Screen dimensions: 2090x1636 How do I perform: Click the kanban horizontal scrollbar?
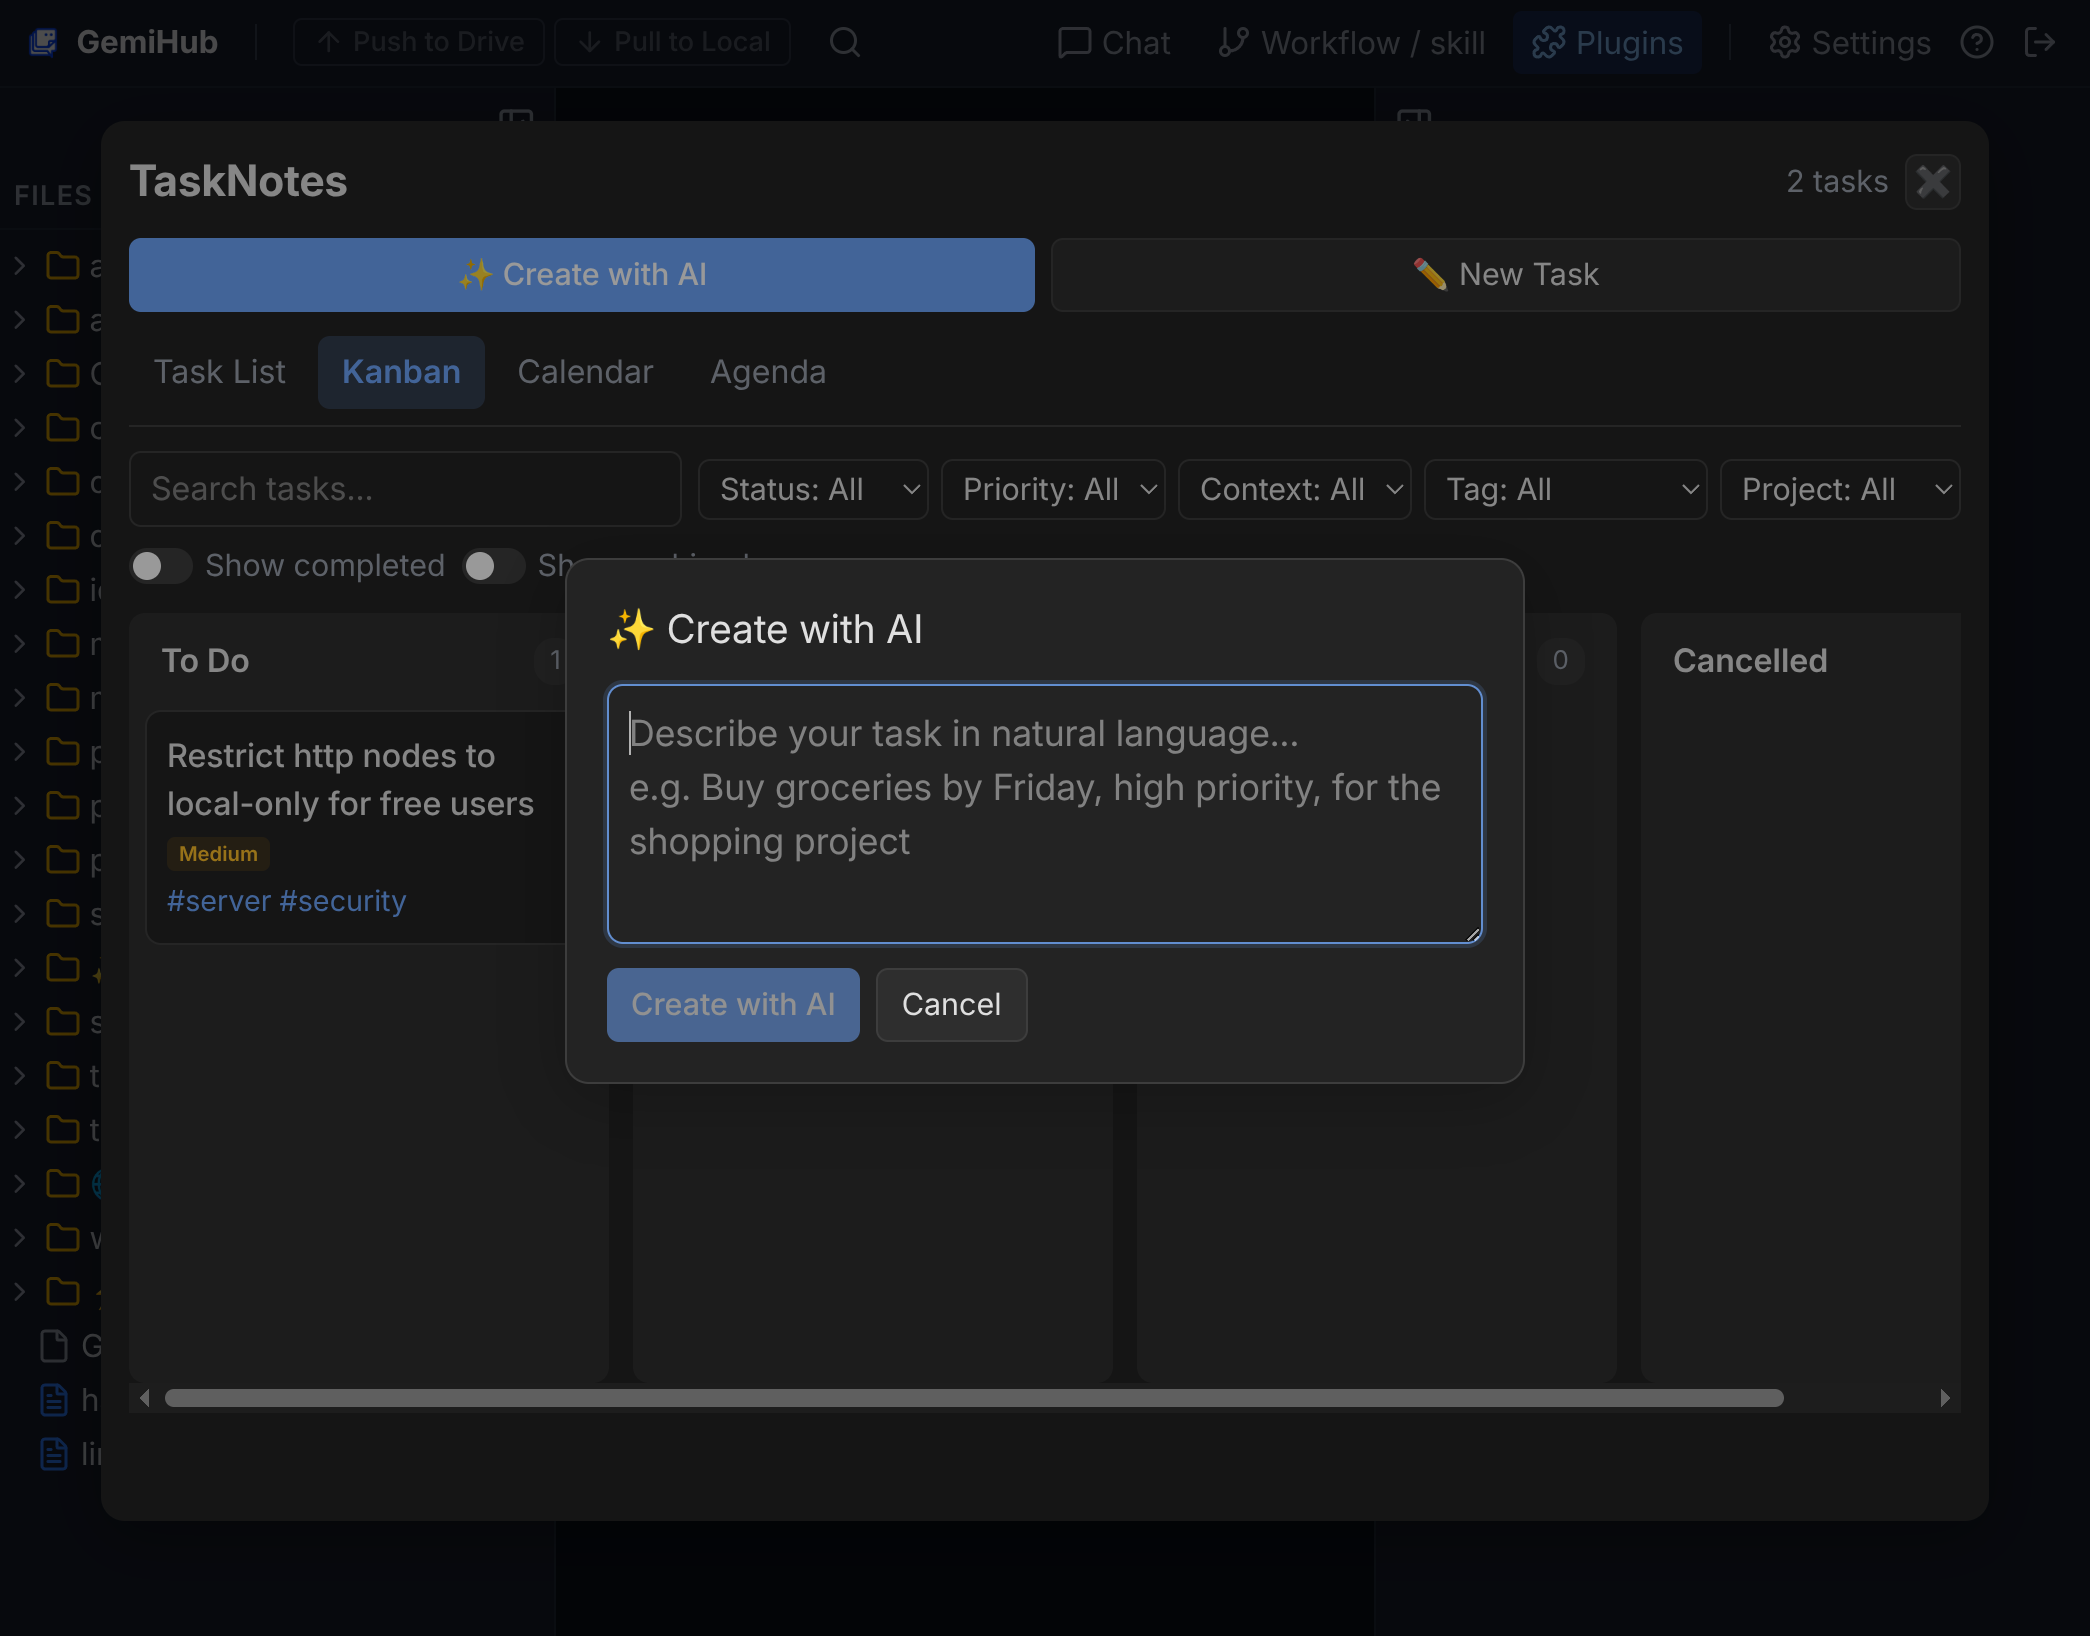point(973,1398)
